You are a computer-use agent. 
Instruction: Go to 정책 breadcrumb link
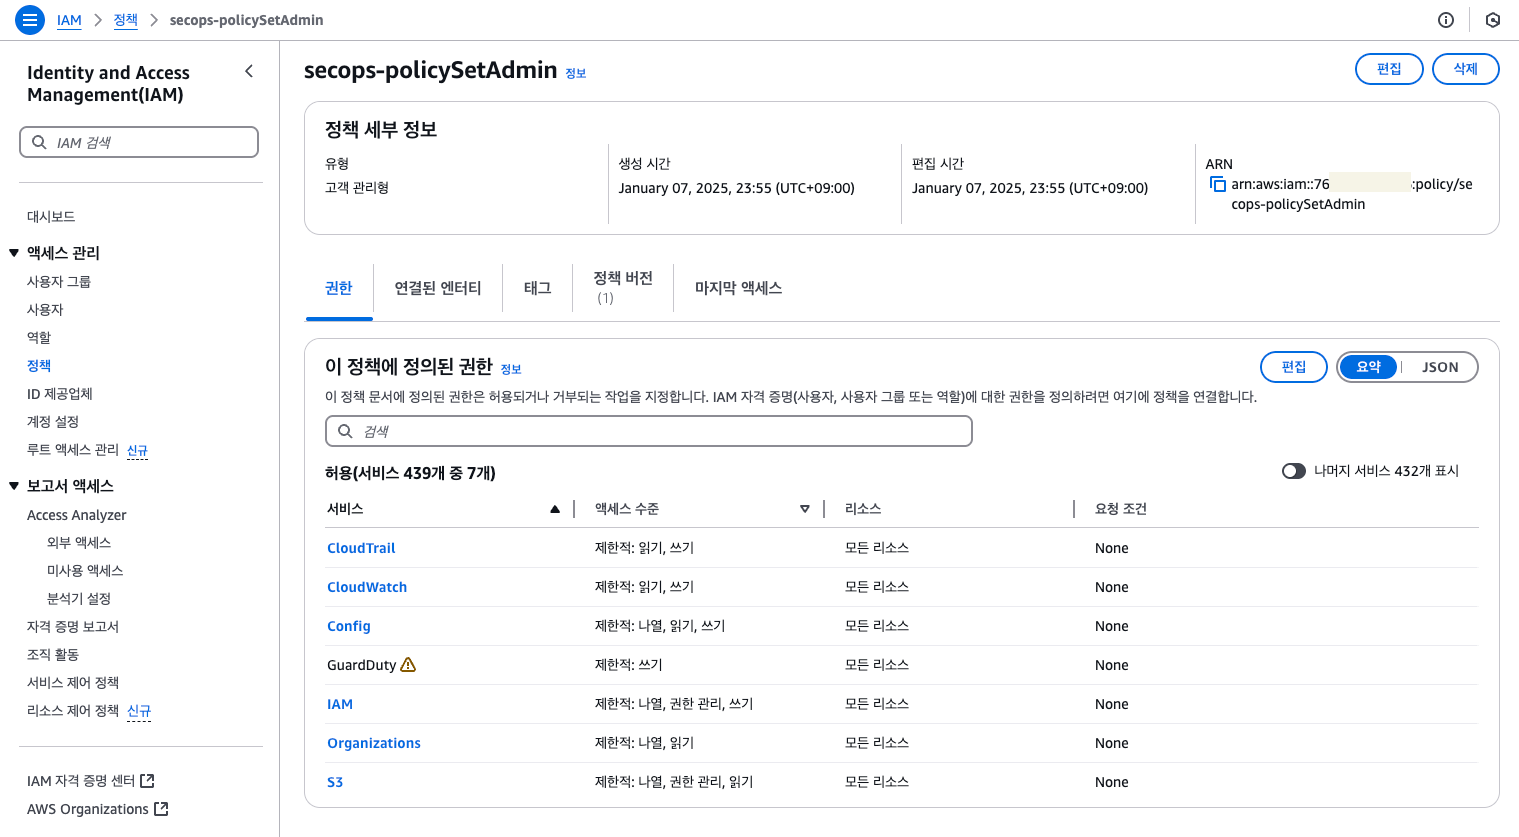[126, 20]
